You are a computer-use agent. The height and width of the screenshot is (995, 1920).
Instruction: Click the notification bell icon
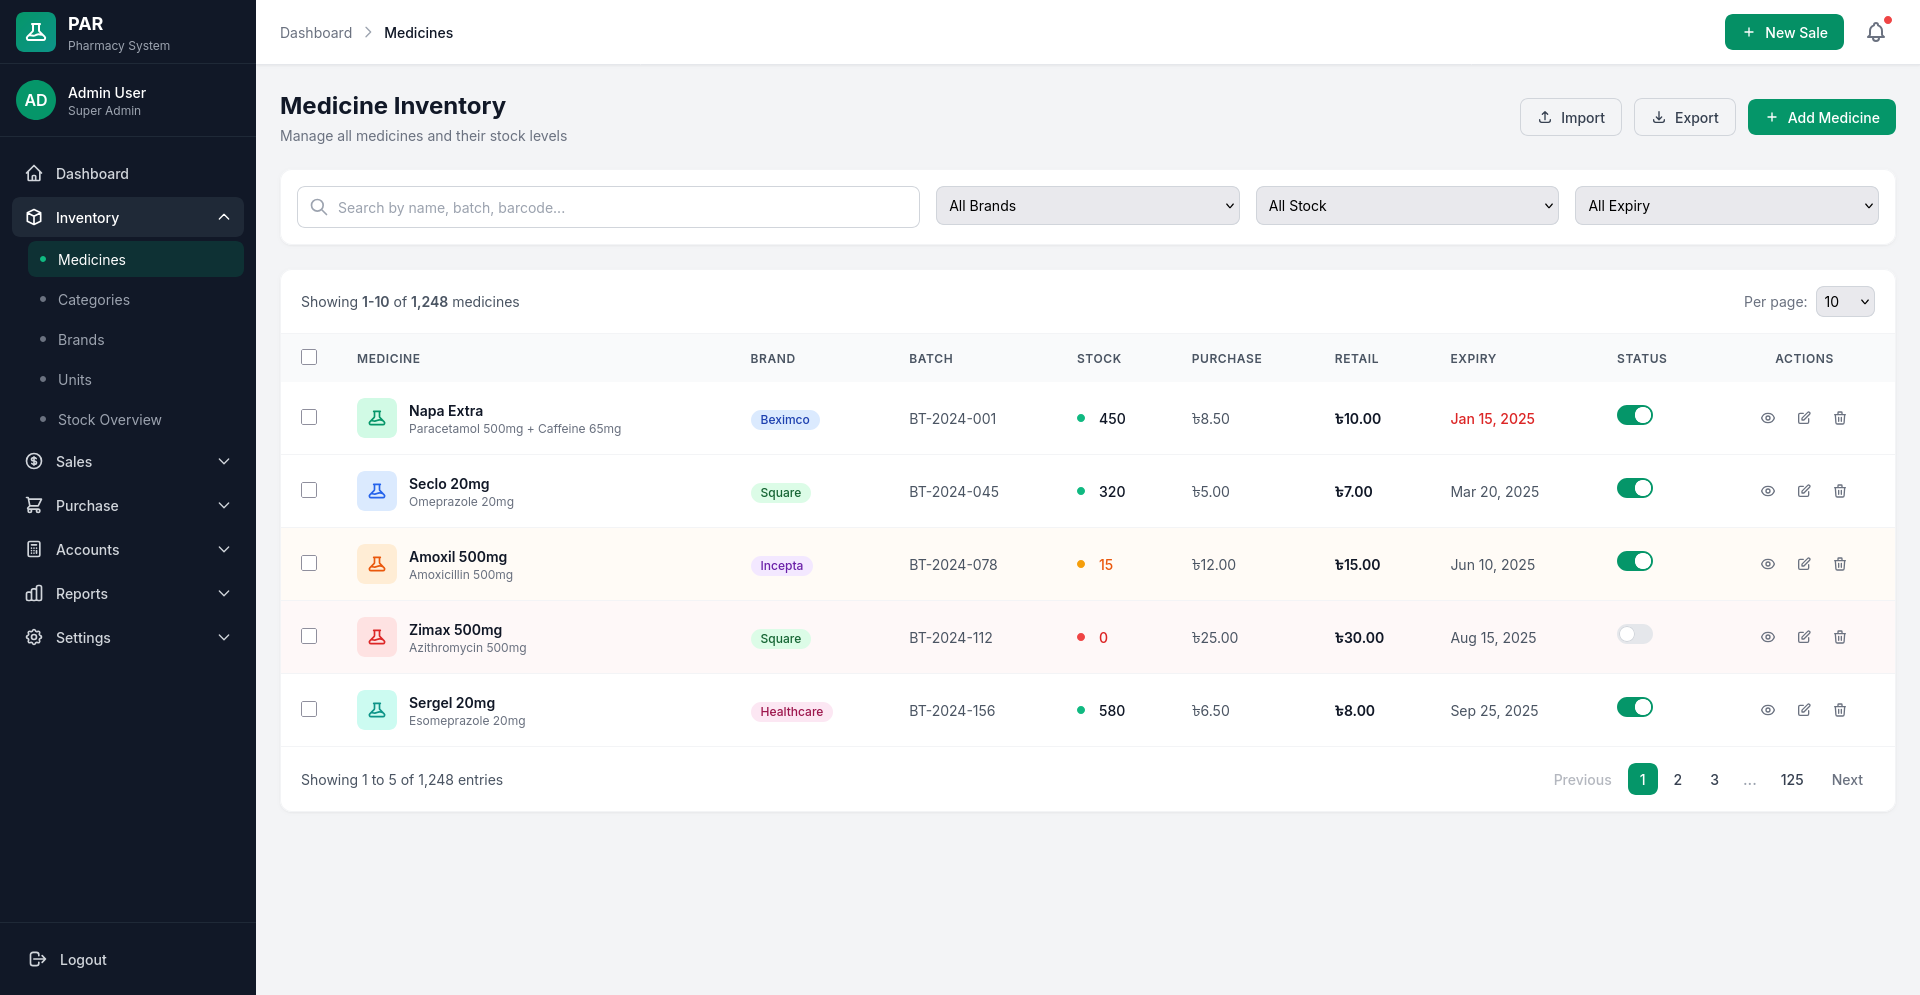click(x=1876, y=32)
